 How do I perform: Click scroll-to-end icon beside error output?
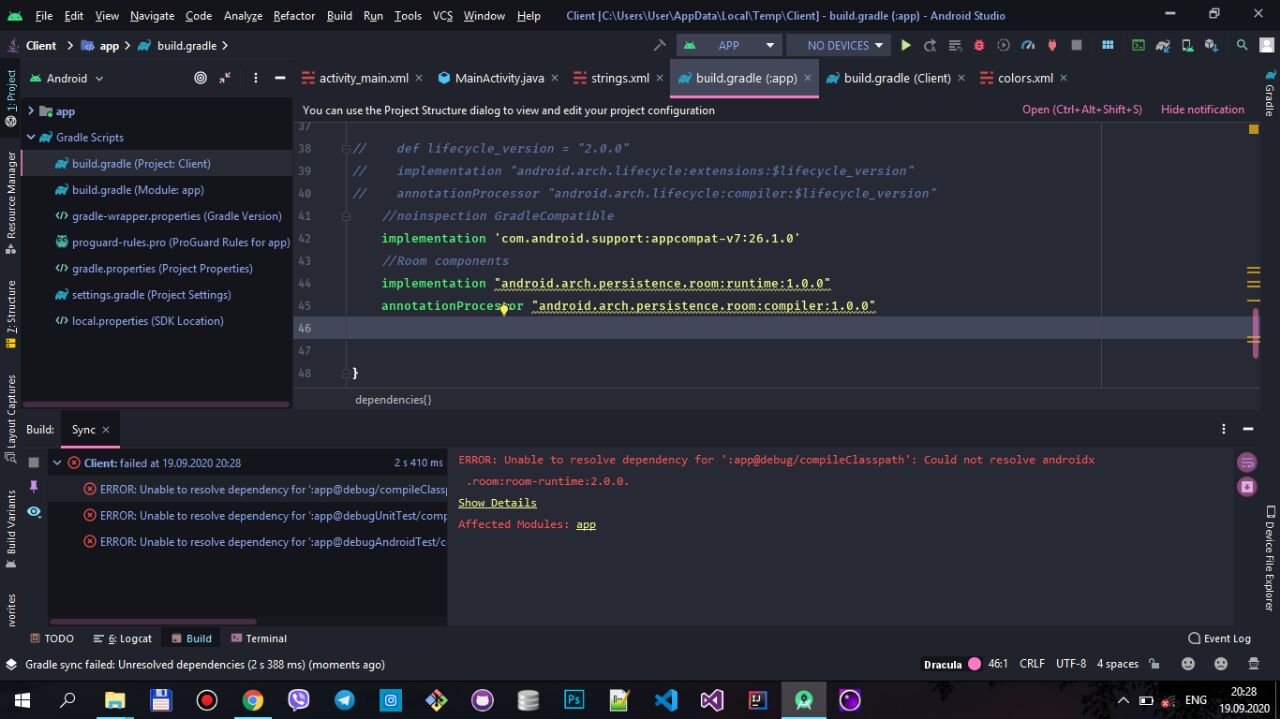1247,487
